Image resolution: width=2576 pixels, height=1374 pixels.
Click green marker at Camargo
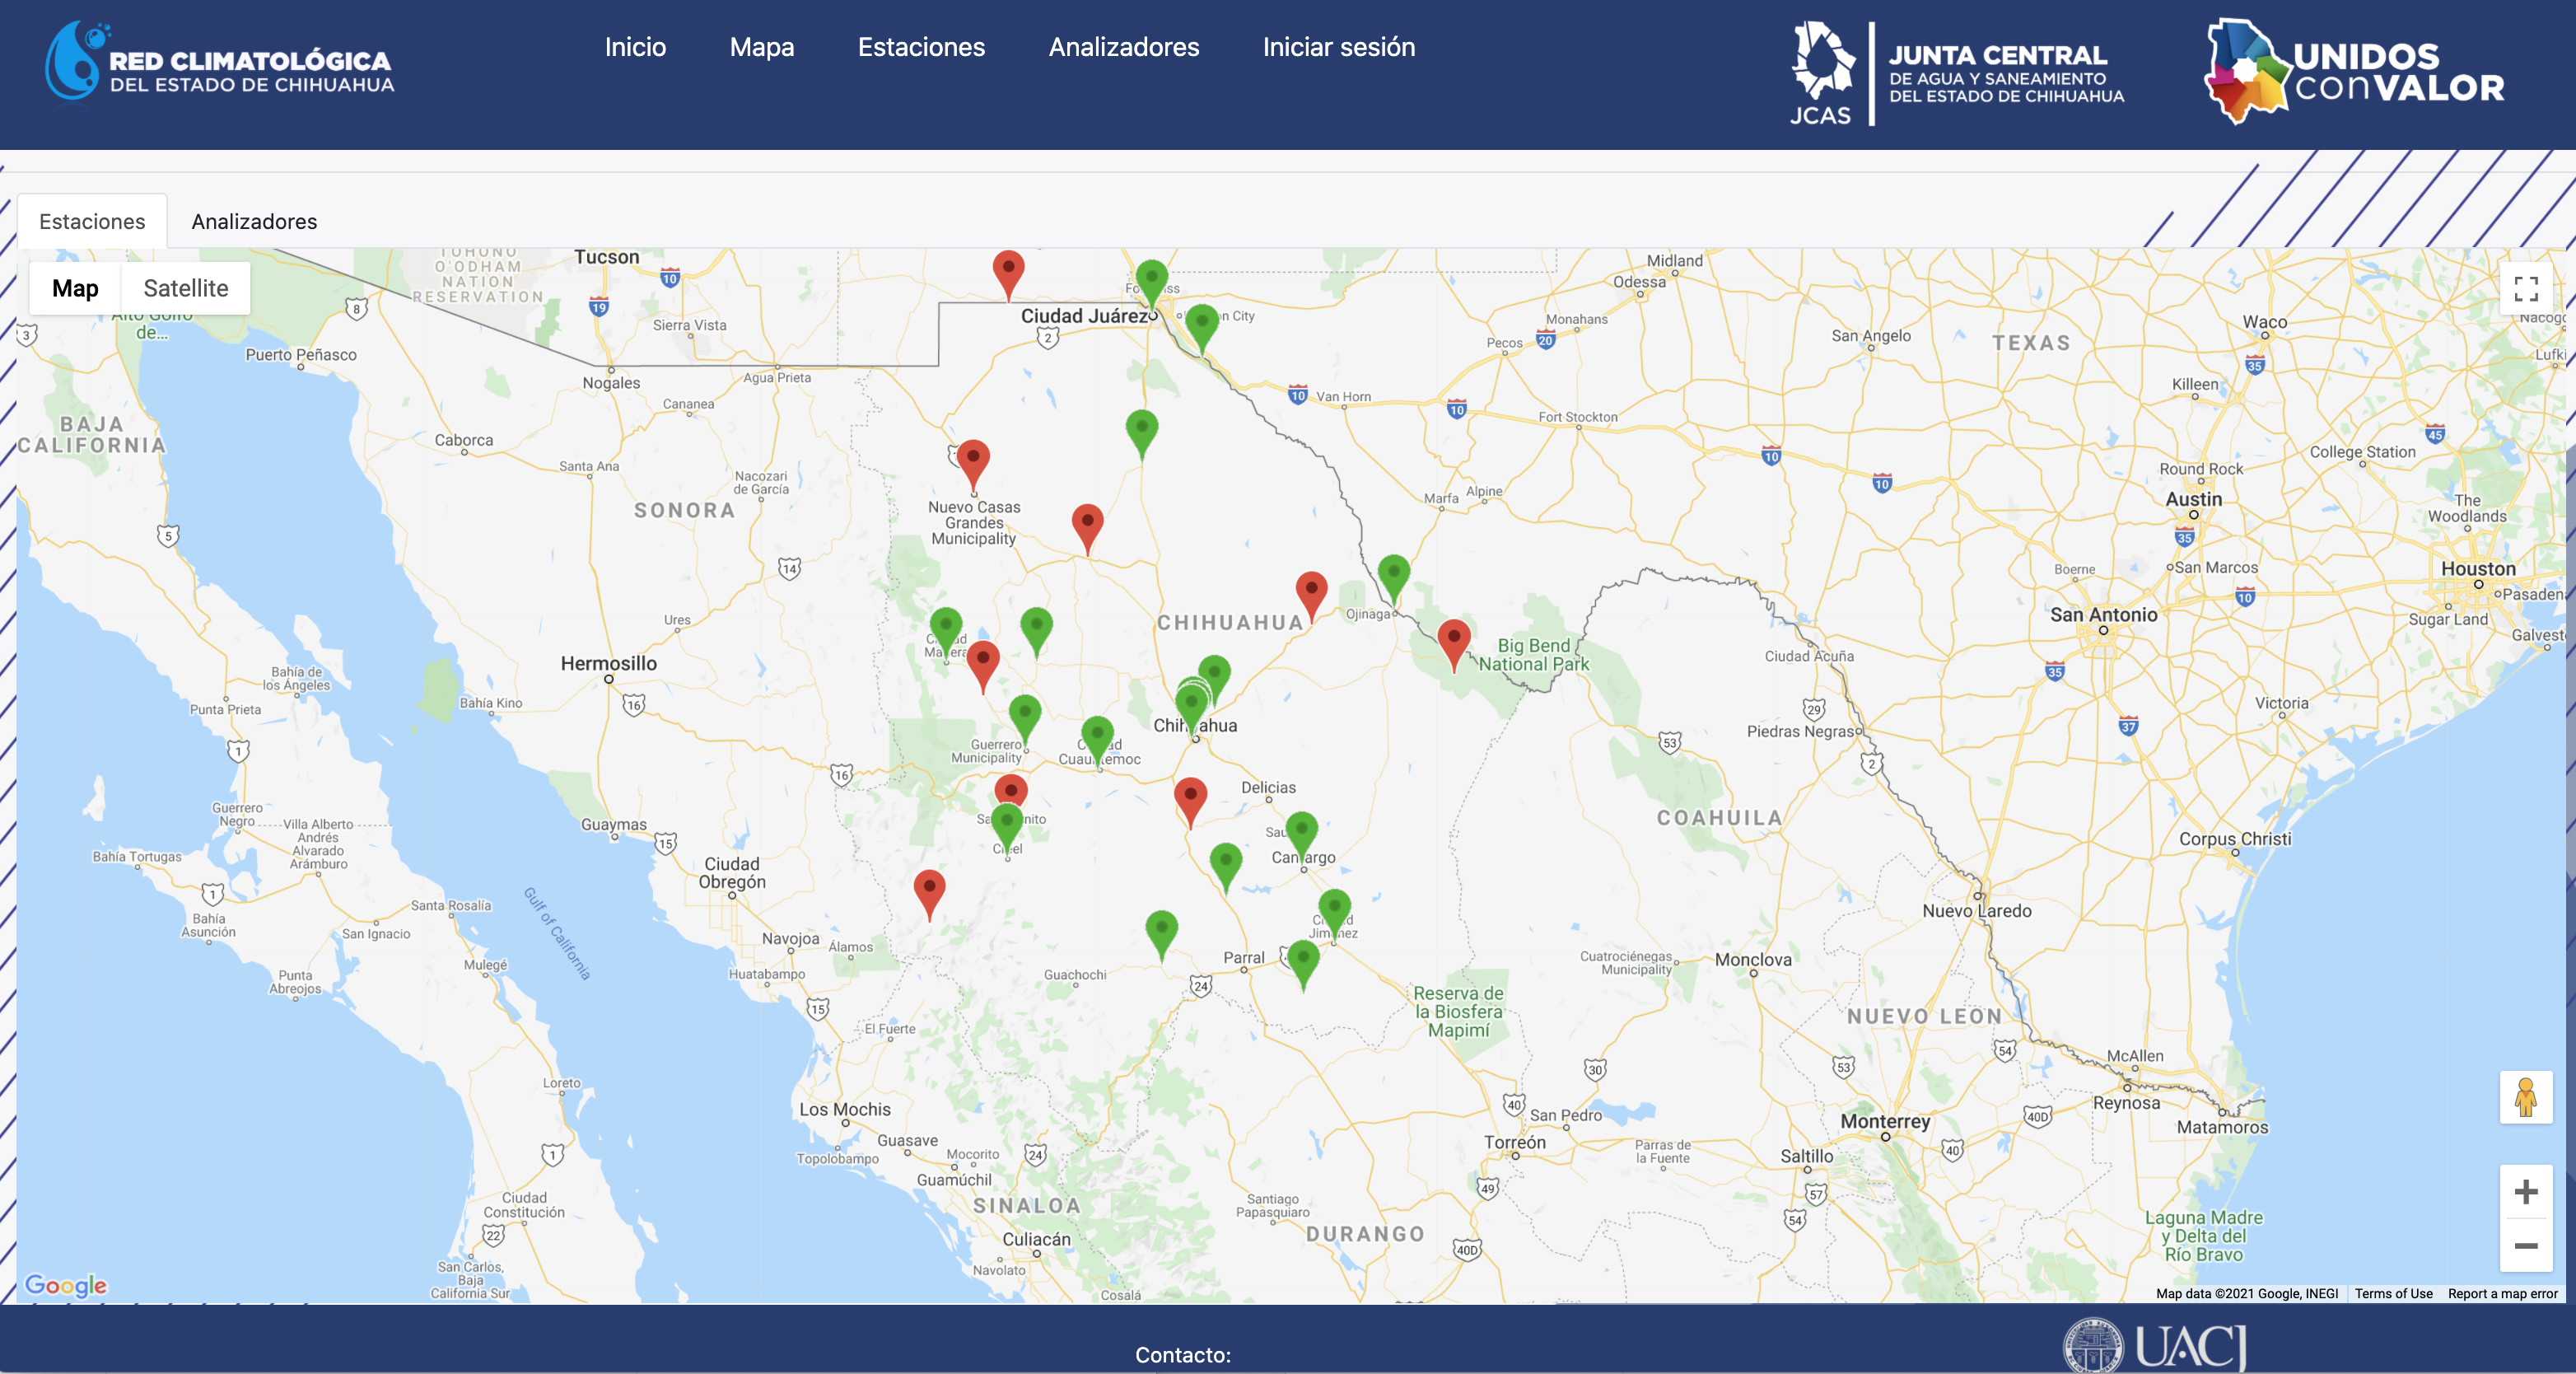[1301, 830]
